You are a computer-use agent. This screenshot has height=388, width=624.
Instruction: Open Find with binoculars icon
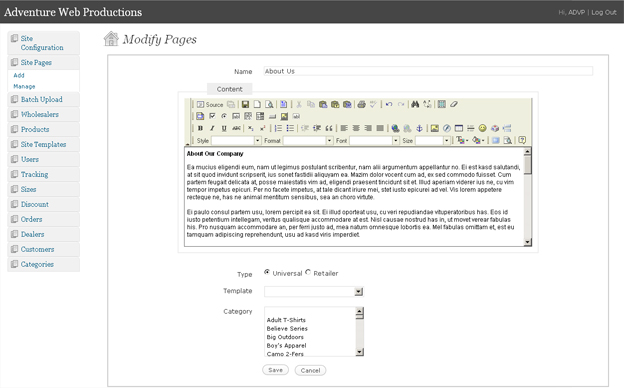tap(415, 104)
